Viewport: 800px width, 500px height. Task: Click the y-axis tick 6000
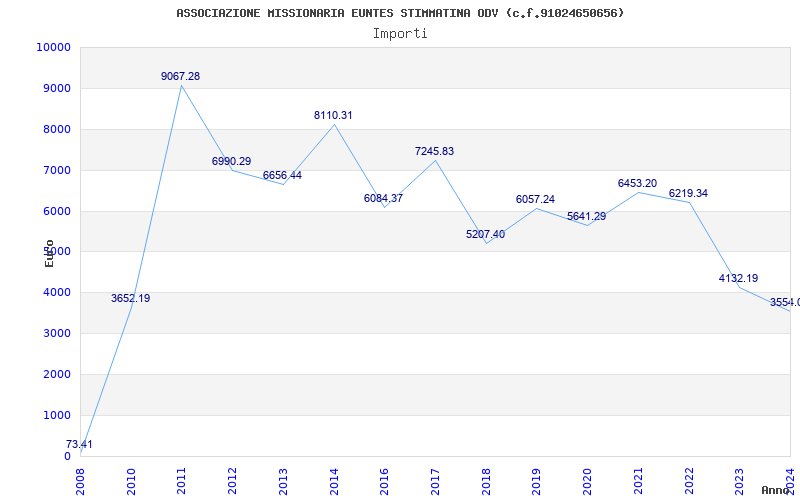(x=56, y=211)
